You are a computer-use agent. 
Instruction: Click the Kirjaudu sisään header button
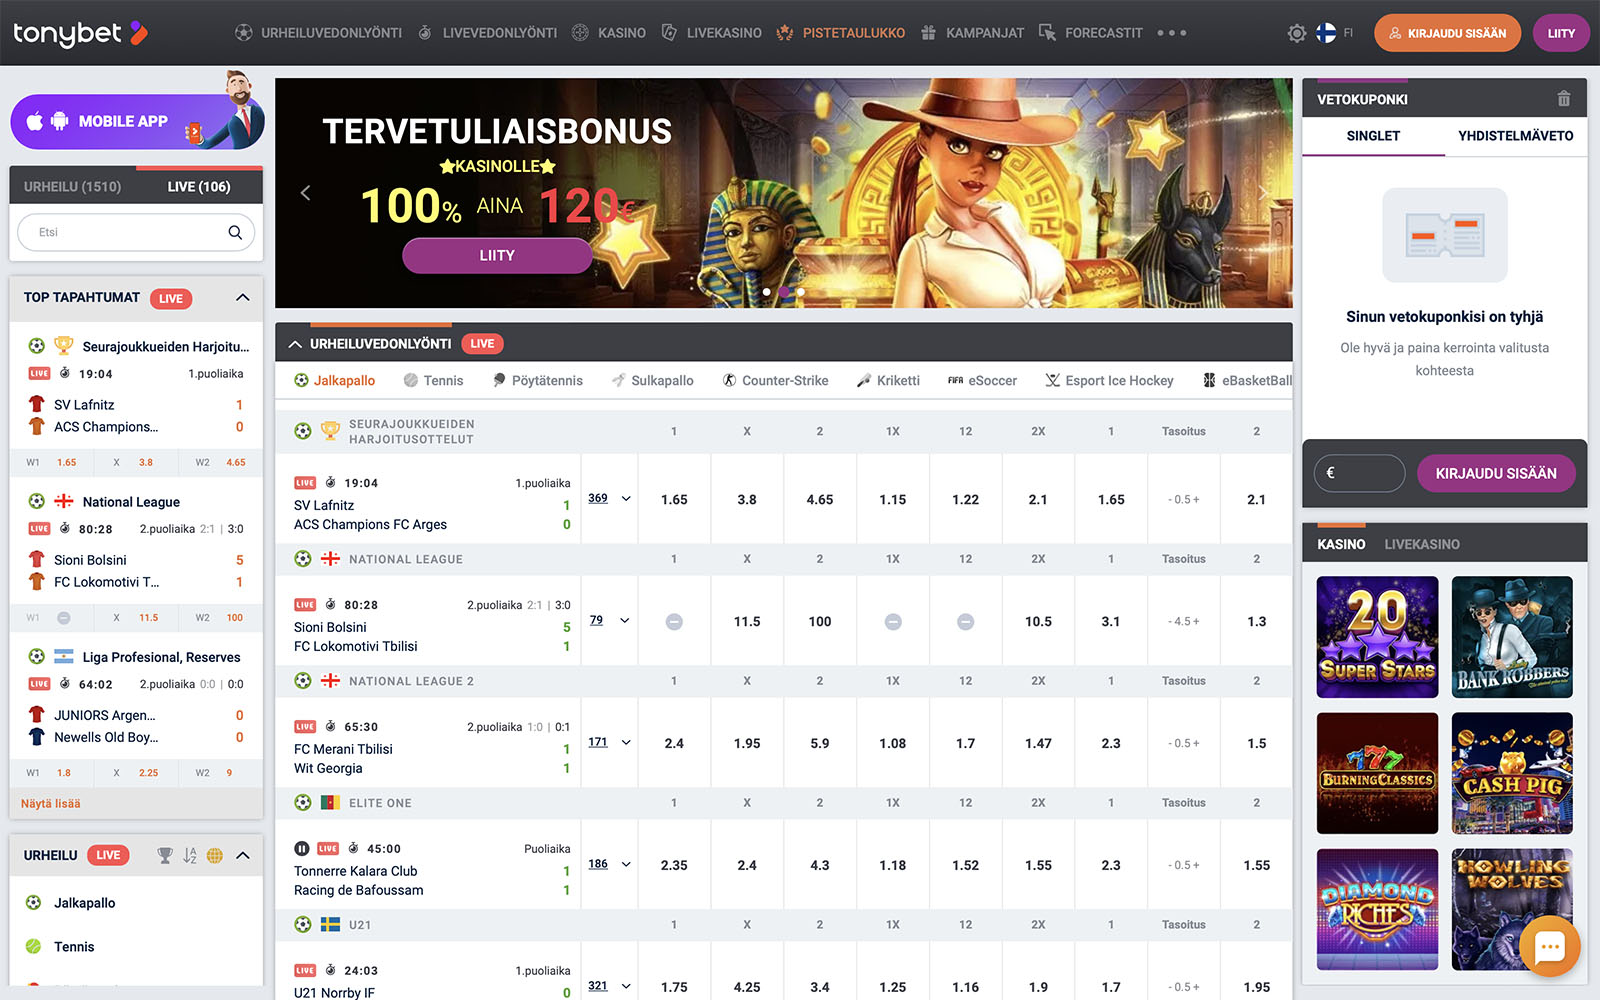point(1447,33)
